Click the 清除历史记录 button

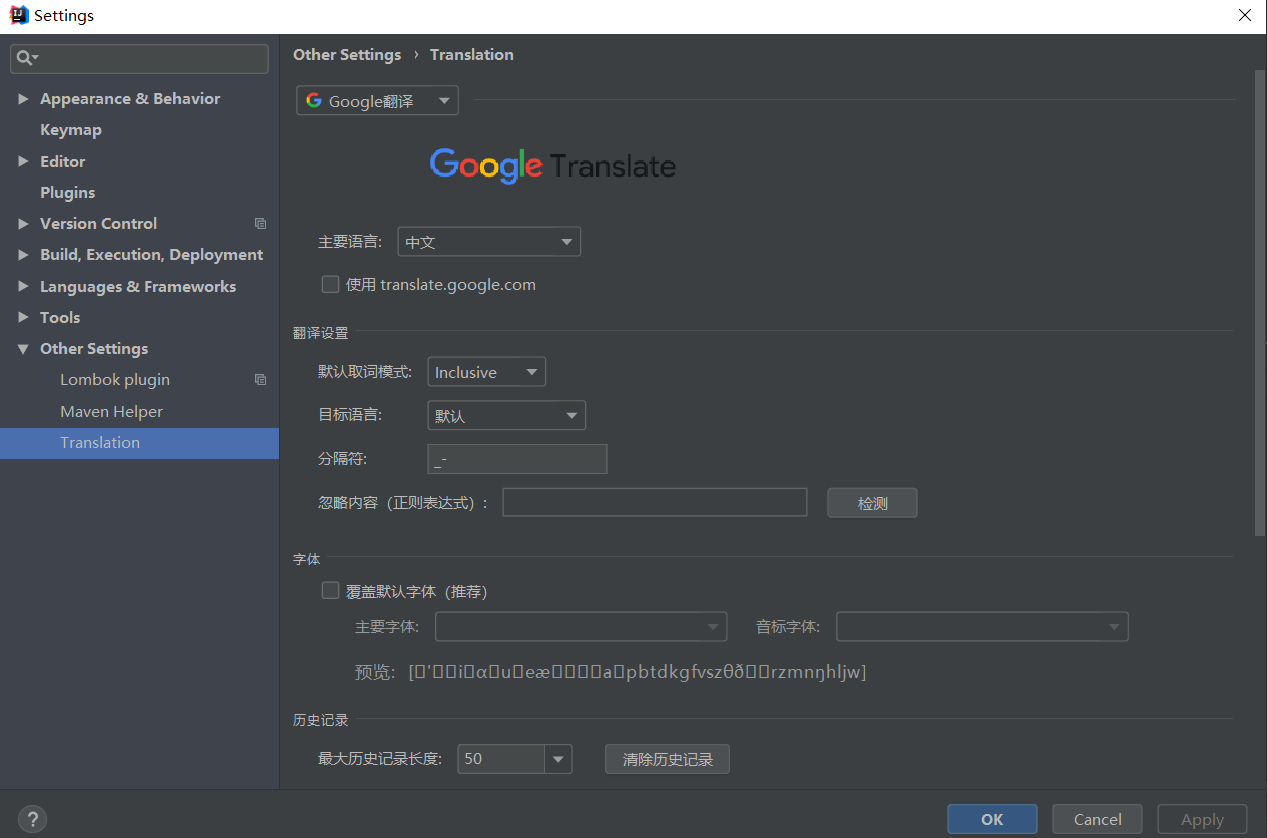point(667,759)
